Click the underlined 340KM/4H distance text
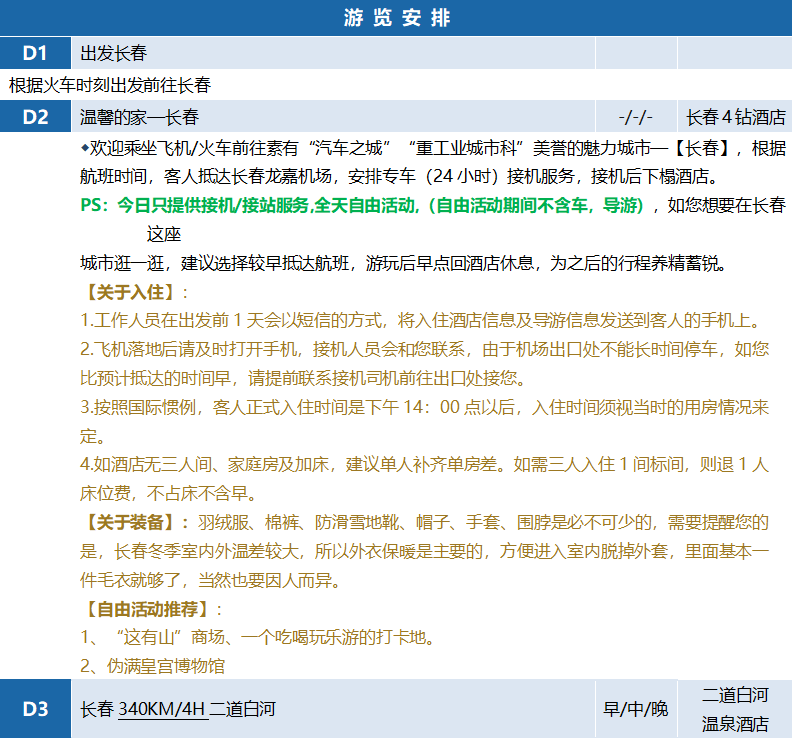The image size is (792, 738). pos(162,710)
